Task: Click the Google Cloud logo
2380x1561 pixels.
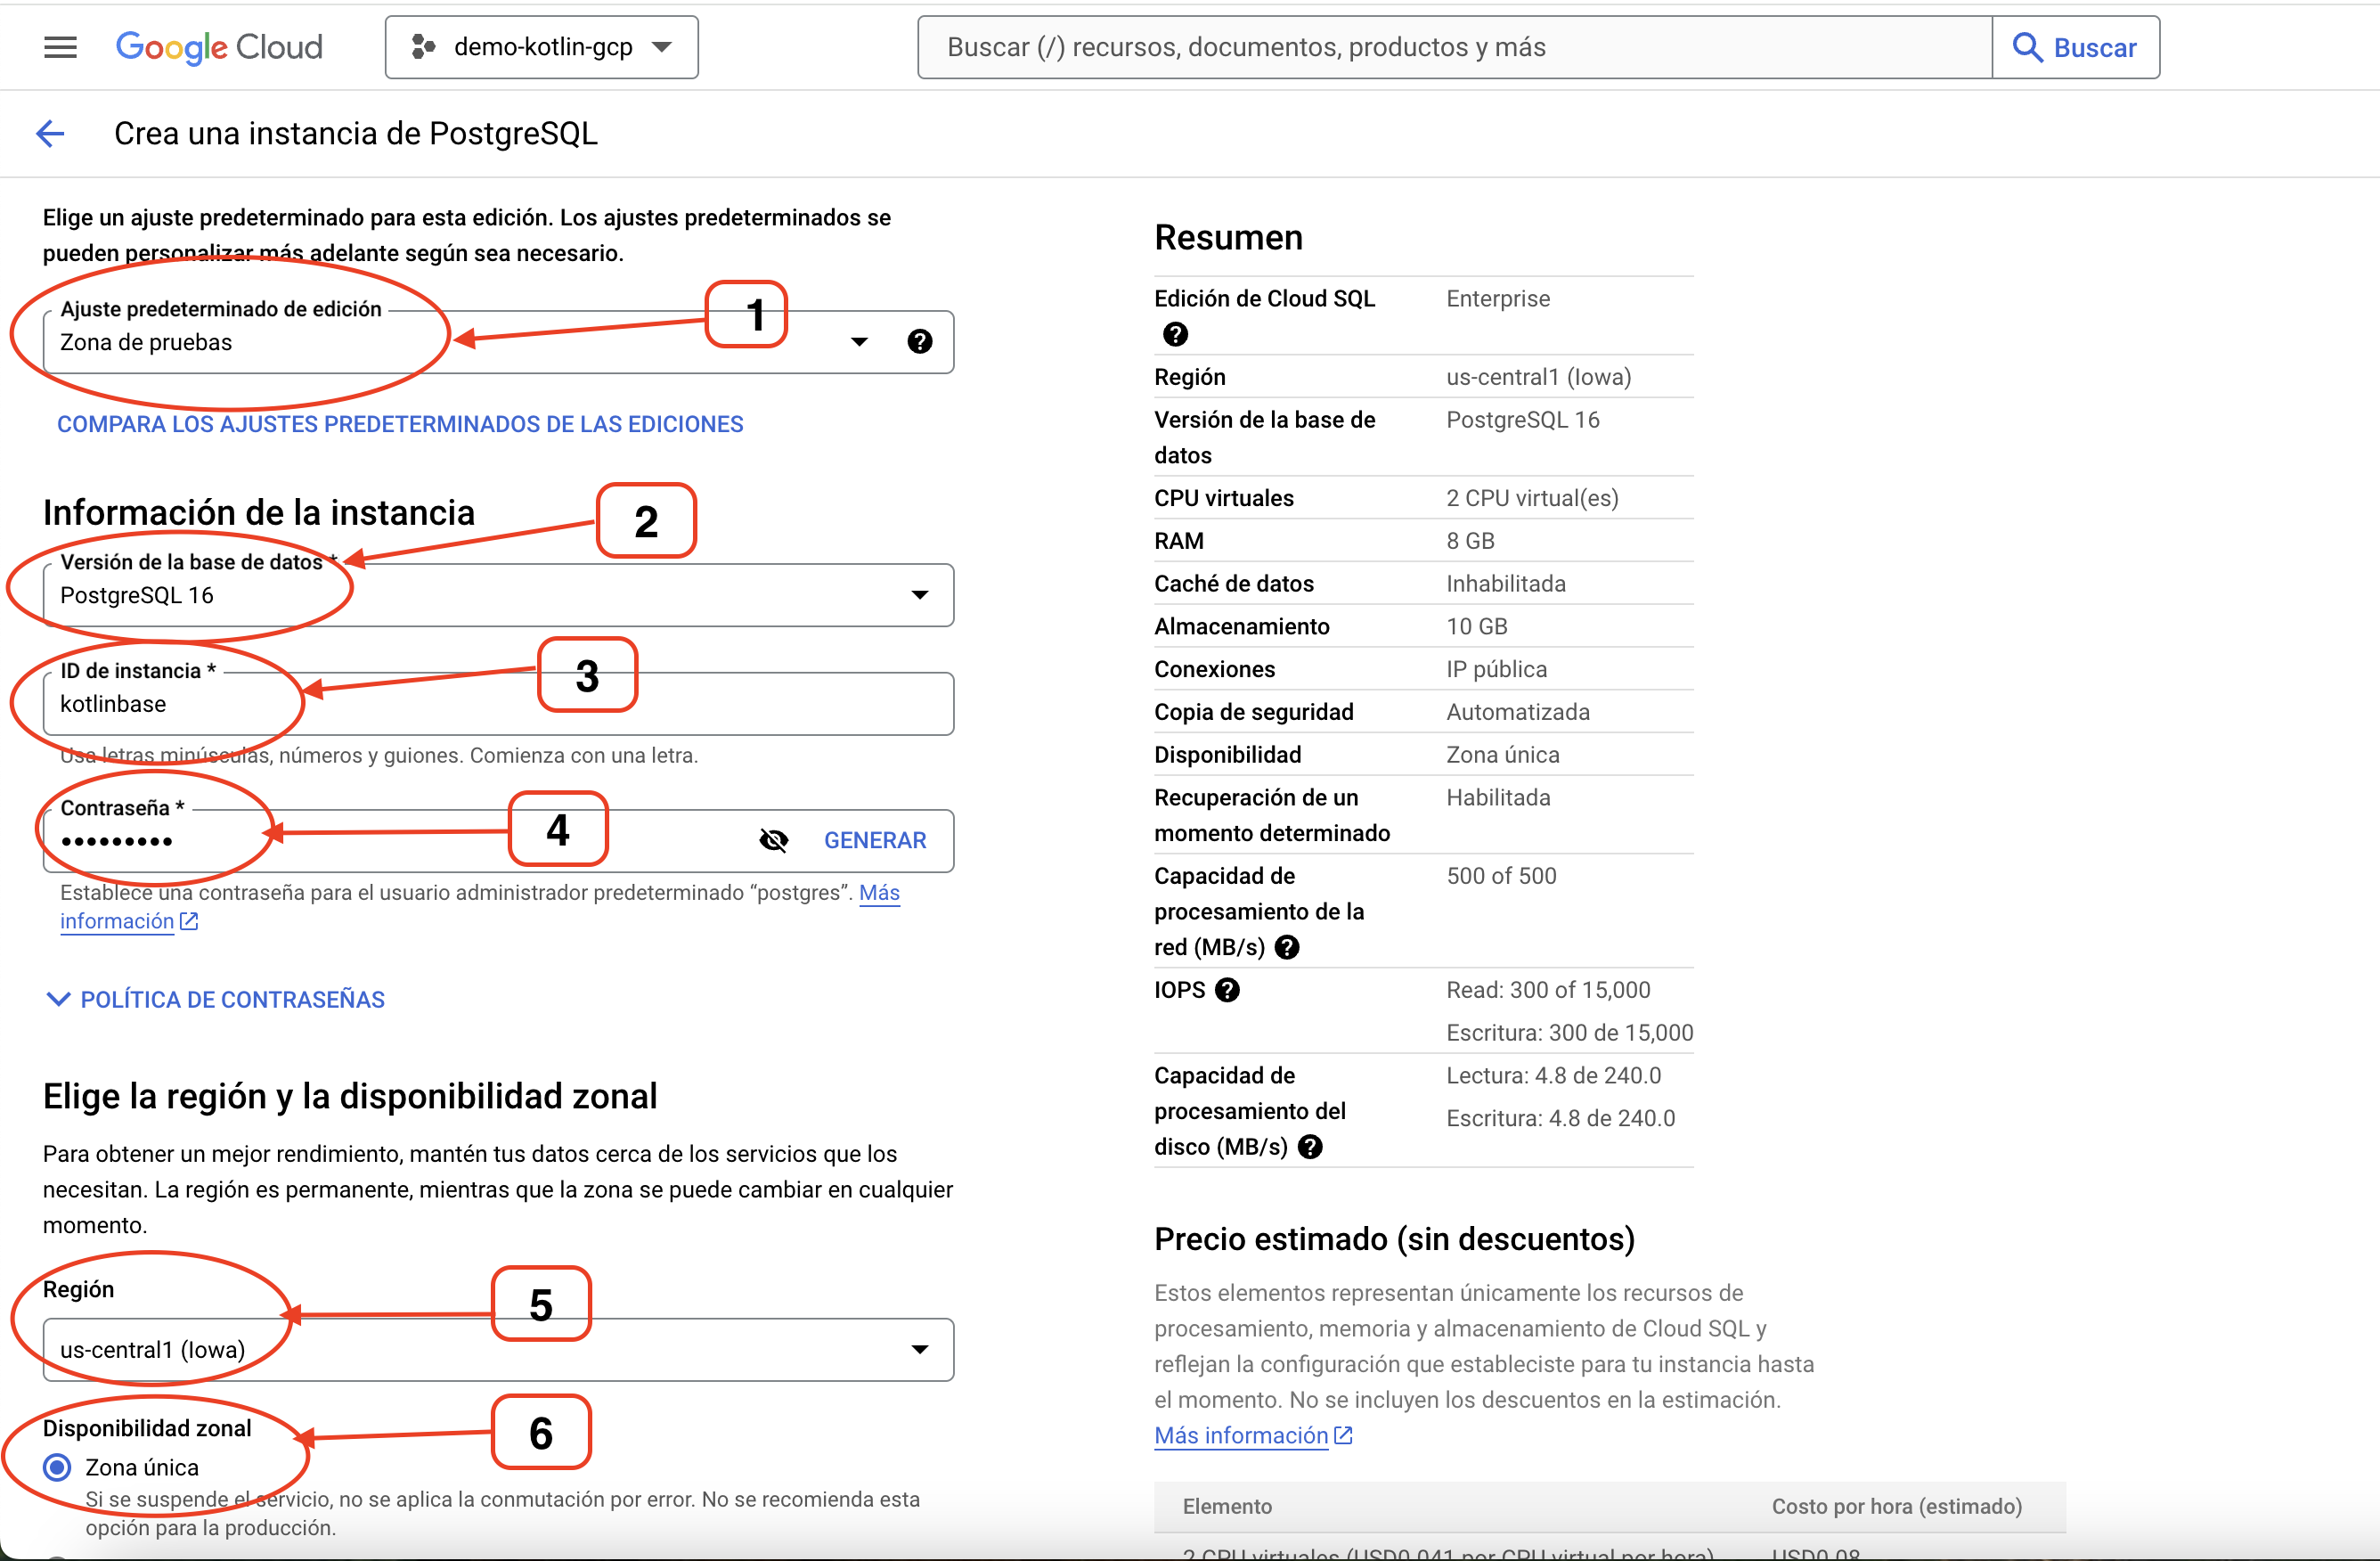Action: tap(219, 47)
